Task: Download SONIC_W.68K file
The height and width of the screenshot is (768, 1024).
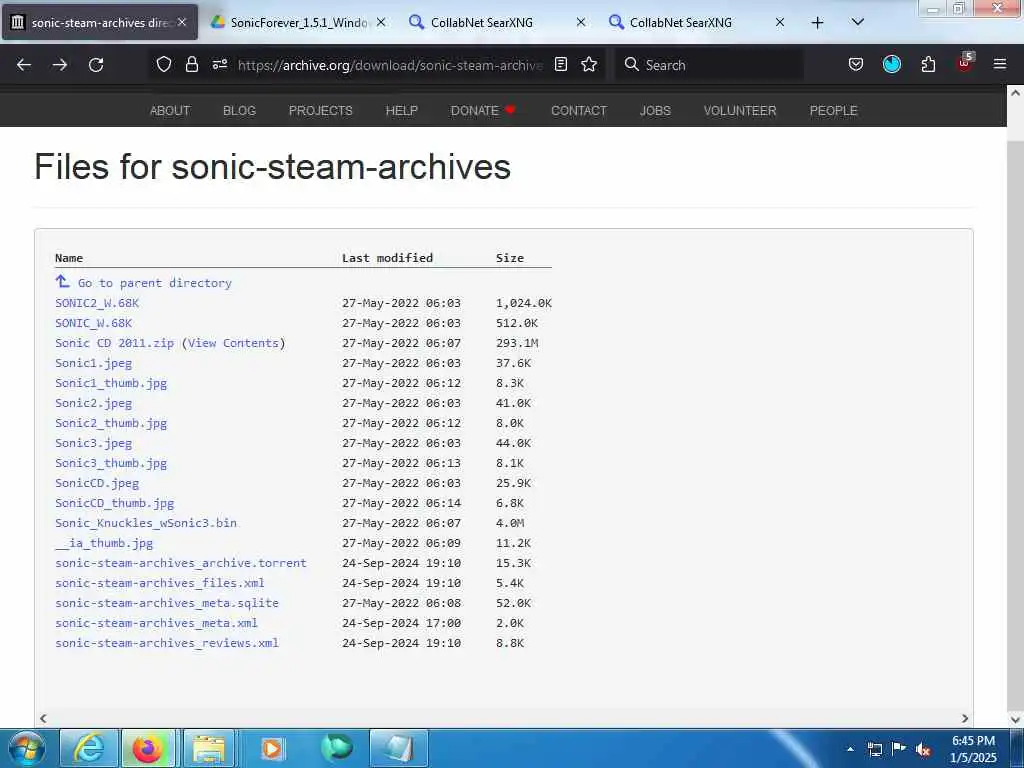Action: click(x=93, y=323)
